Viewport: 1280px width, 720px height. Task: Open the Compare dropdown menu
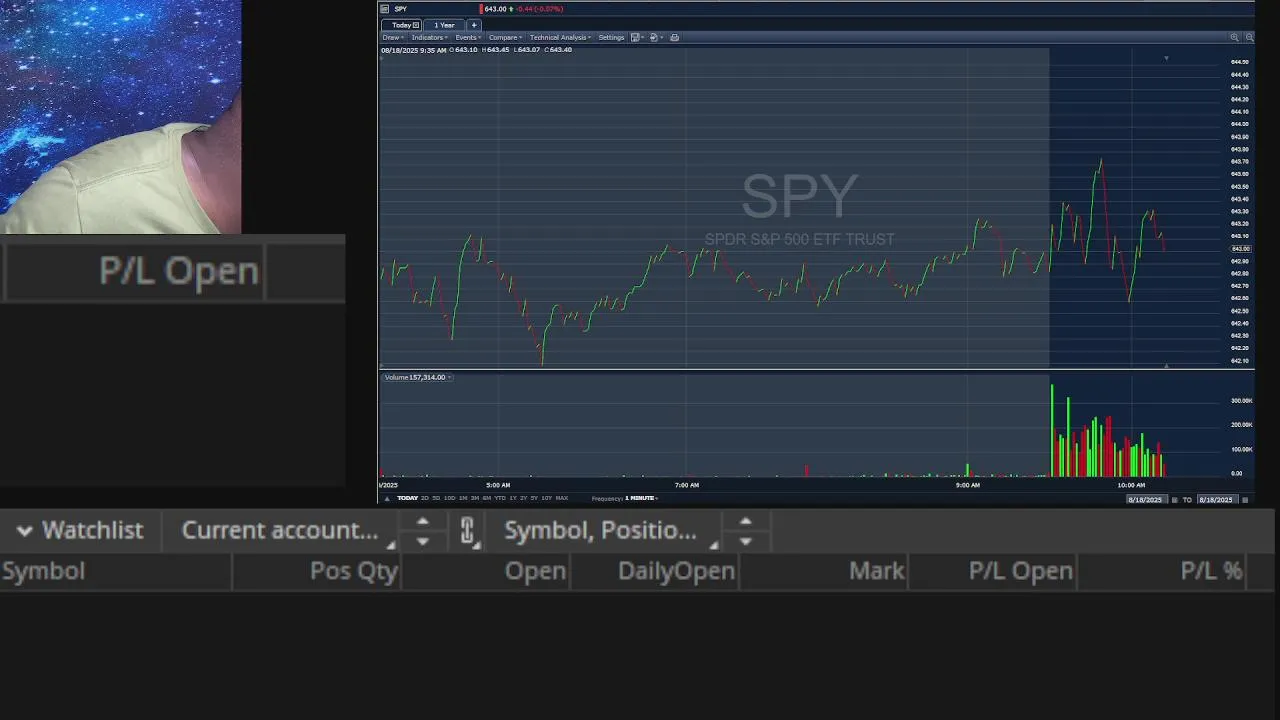[505, 38]
